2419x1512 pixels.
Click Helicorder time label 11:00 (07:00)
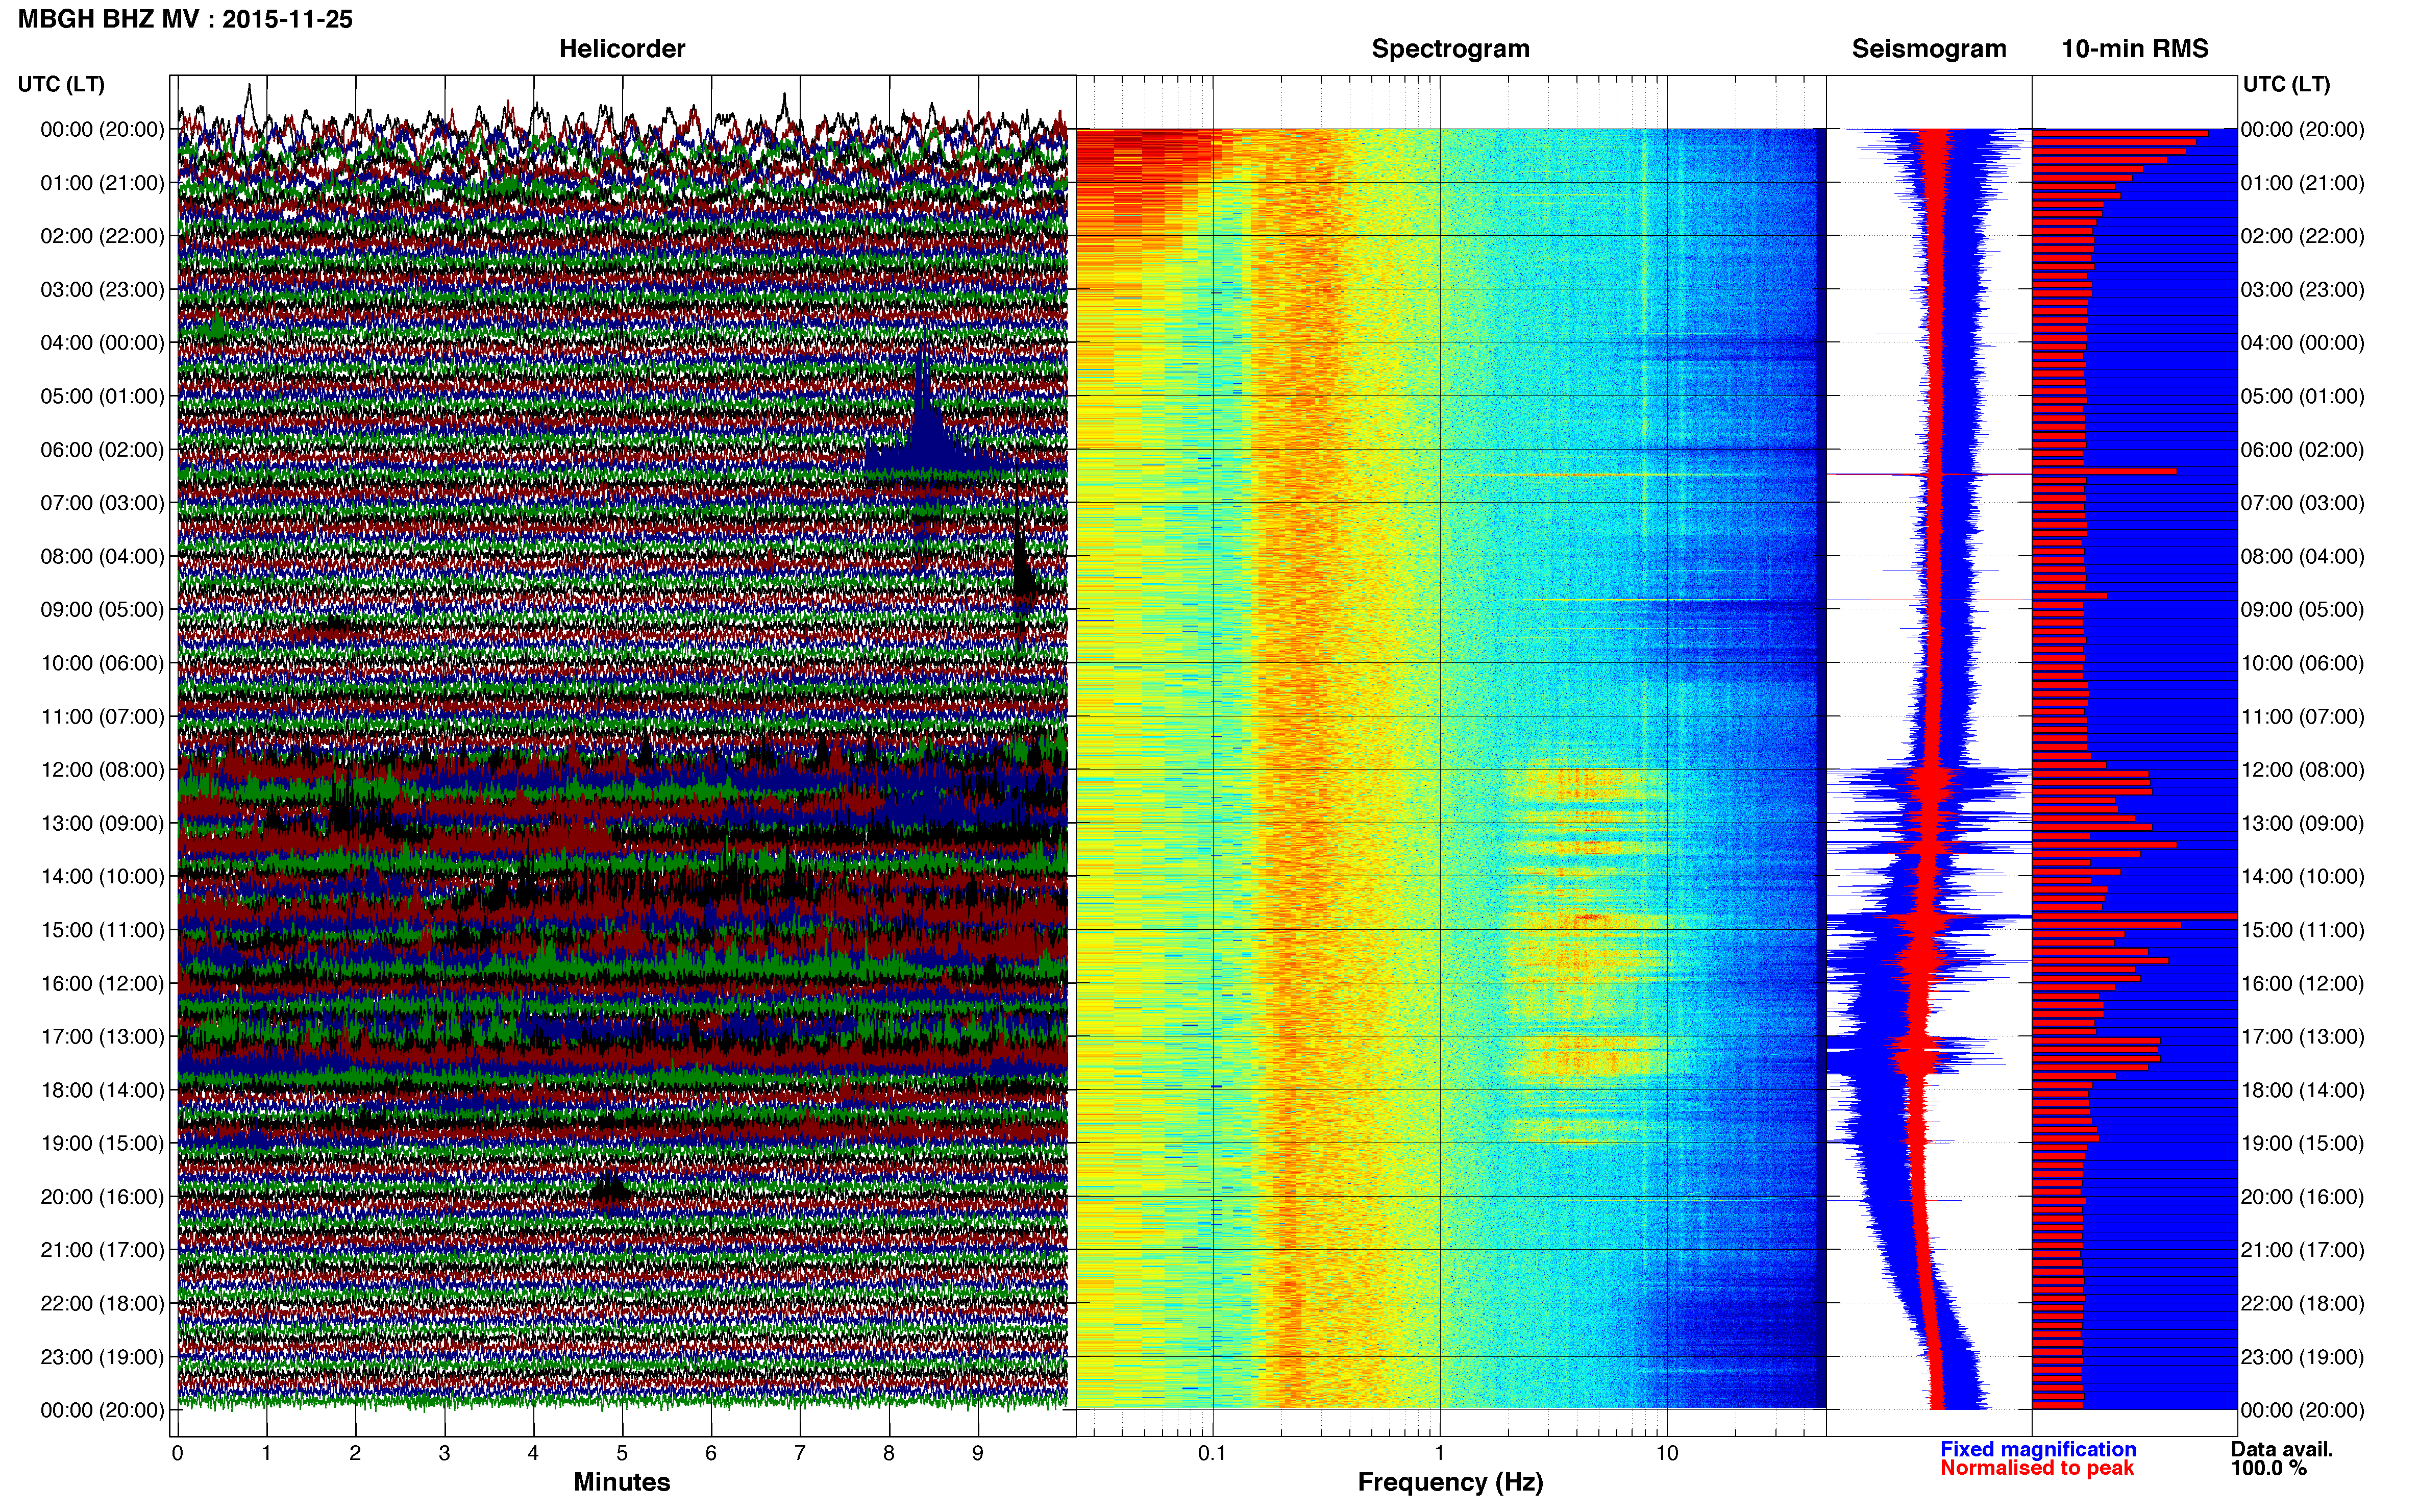click(102, 717)
